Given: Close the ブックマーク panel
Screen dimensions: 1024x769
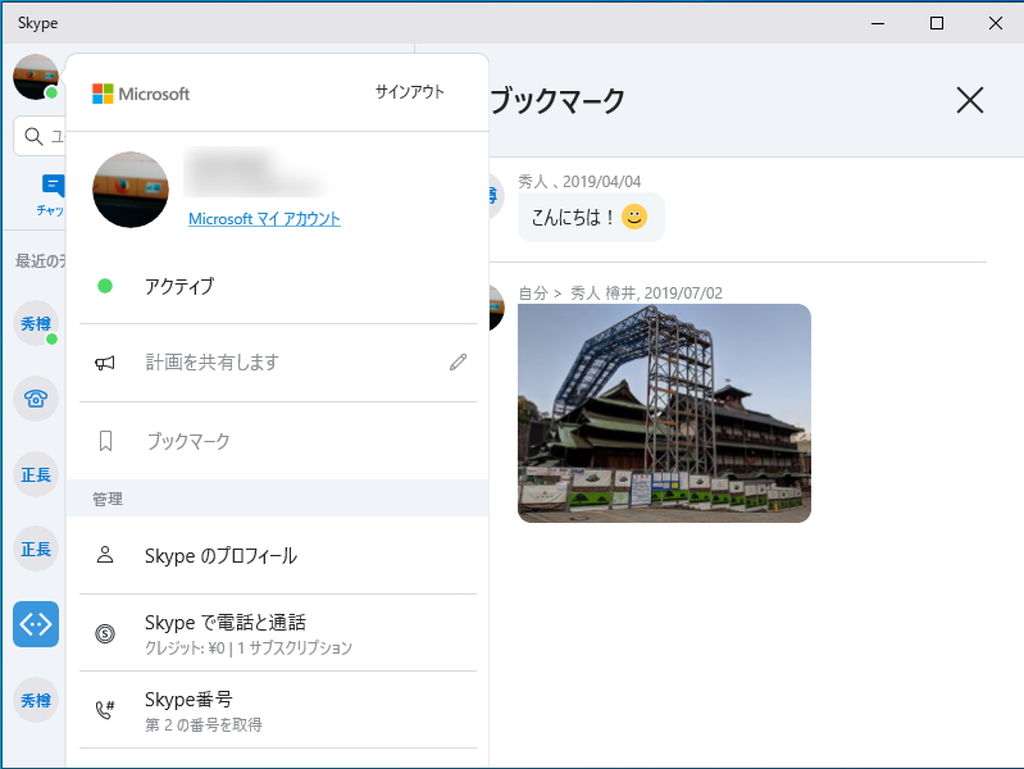Looking at the screenshot, I should (969, 100).
